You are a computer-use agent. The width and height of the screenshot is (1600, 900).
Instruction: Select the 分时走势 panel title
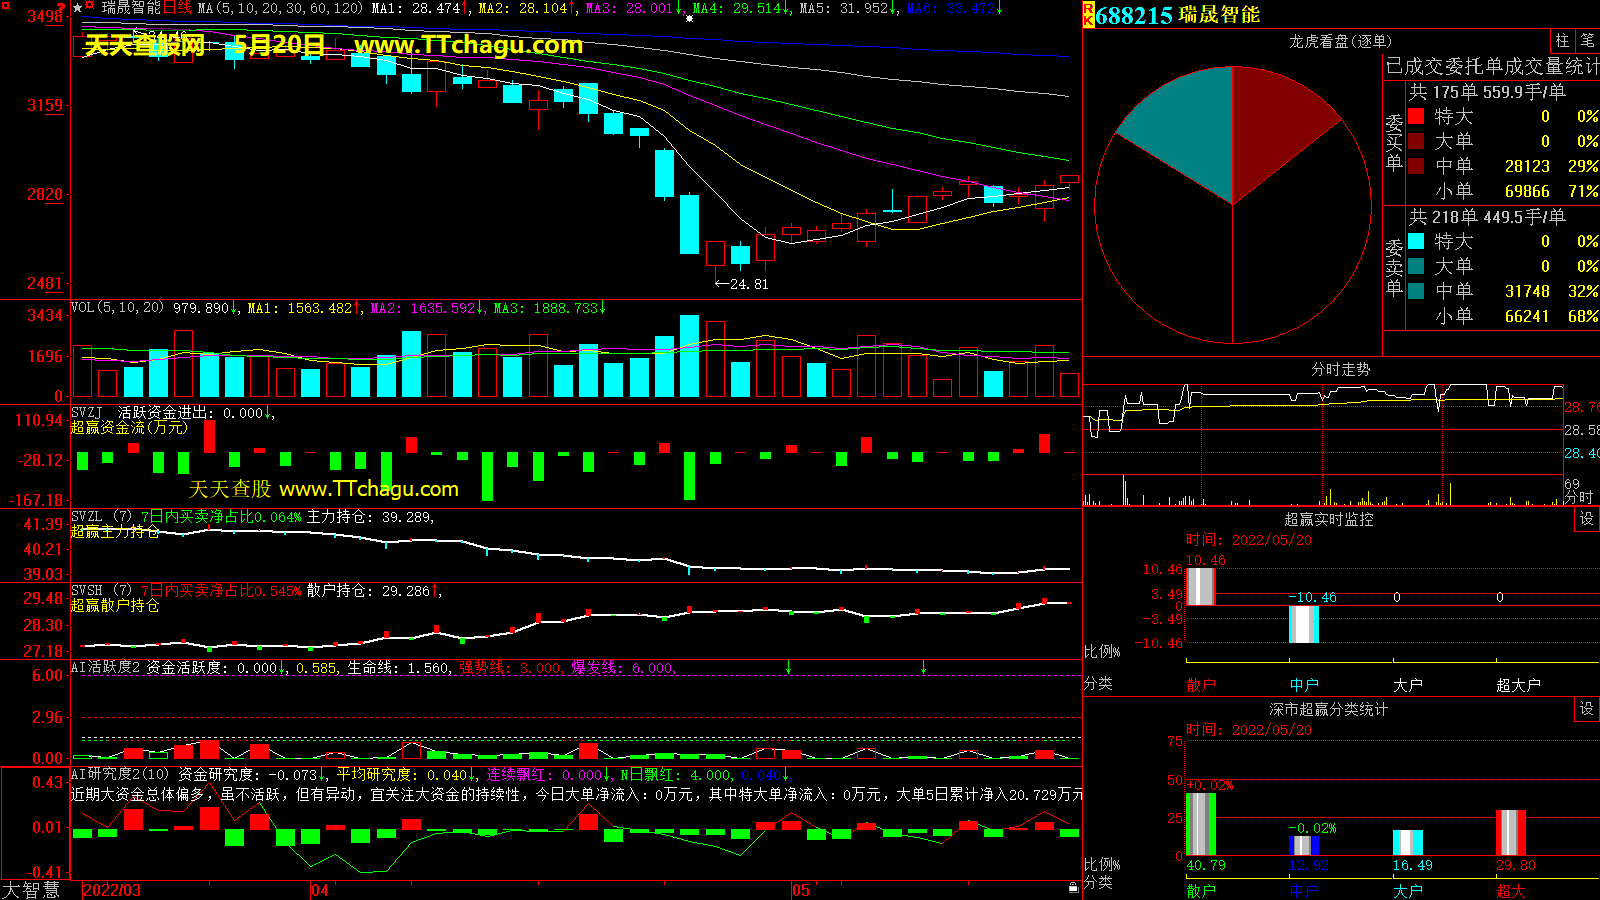1340,370
